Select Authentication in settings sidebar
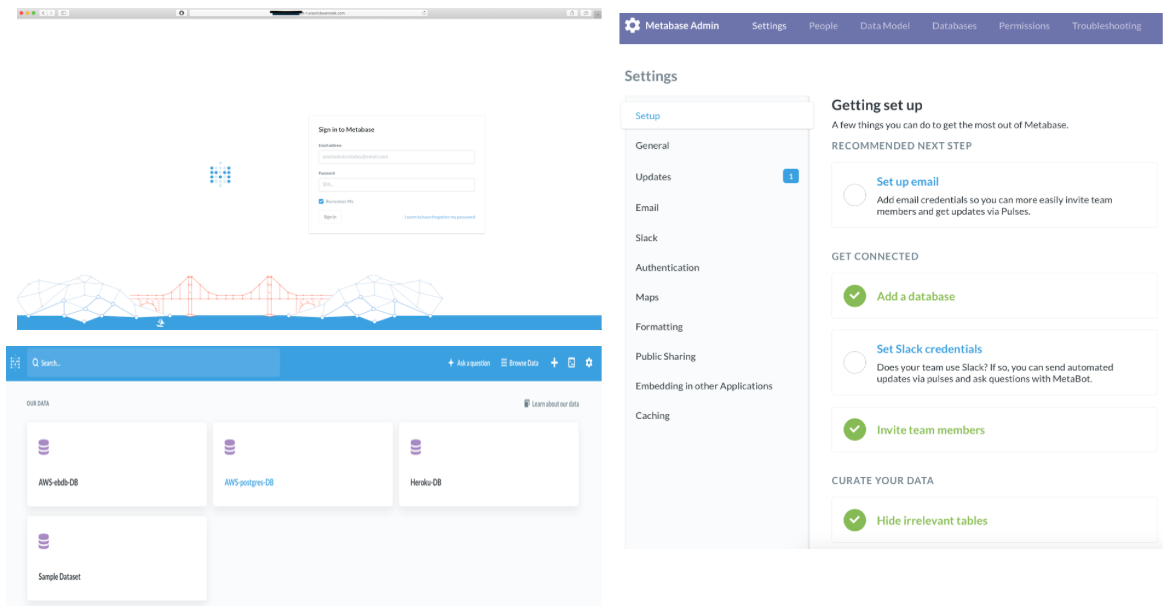This screenshot has height=612, width=1173. point(667,268)
